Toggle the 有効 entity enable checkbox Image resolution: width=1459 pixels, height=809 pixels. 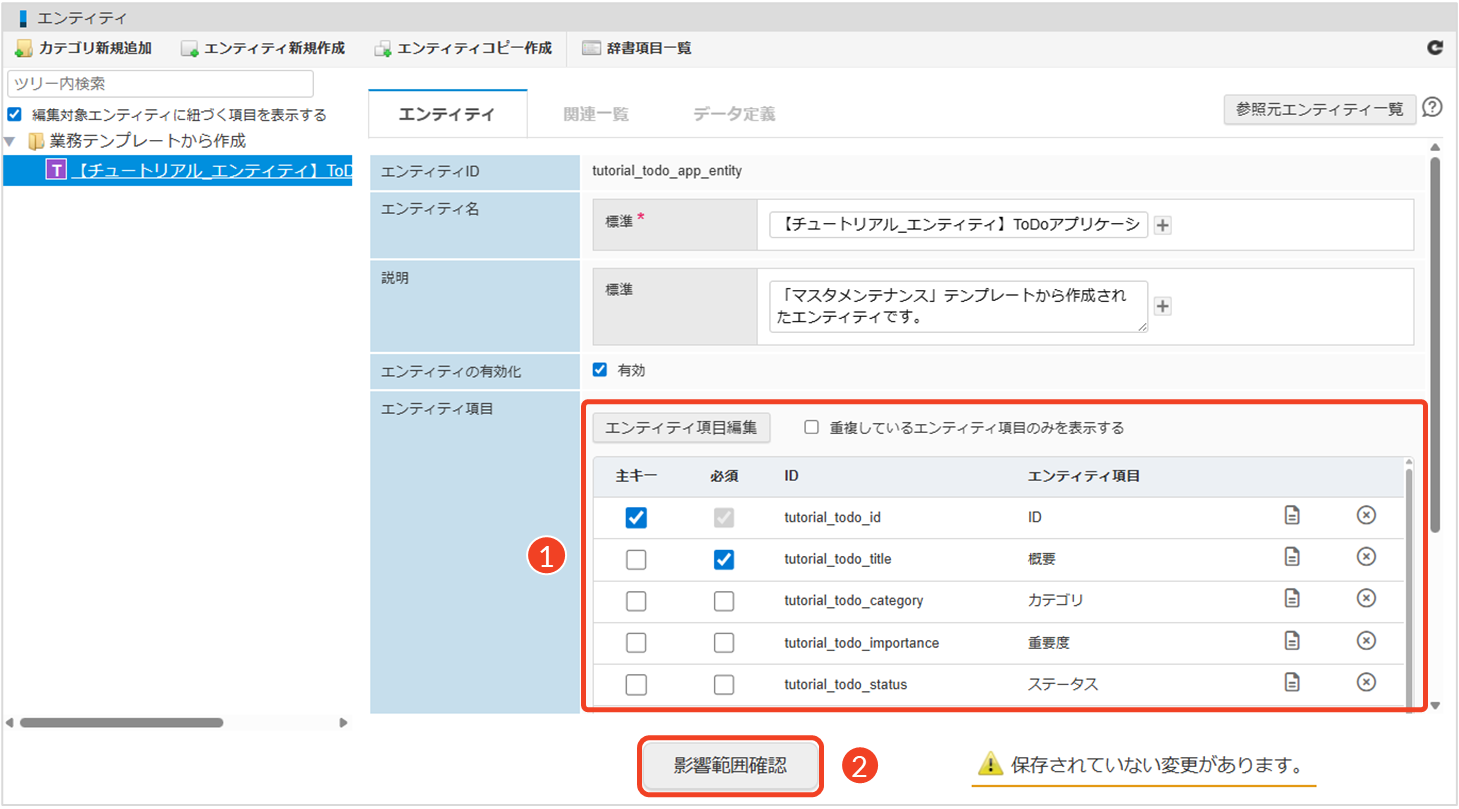pos(600,370)
